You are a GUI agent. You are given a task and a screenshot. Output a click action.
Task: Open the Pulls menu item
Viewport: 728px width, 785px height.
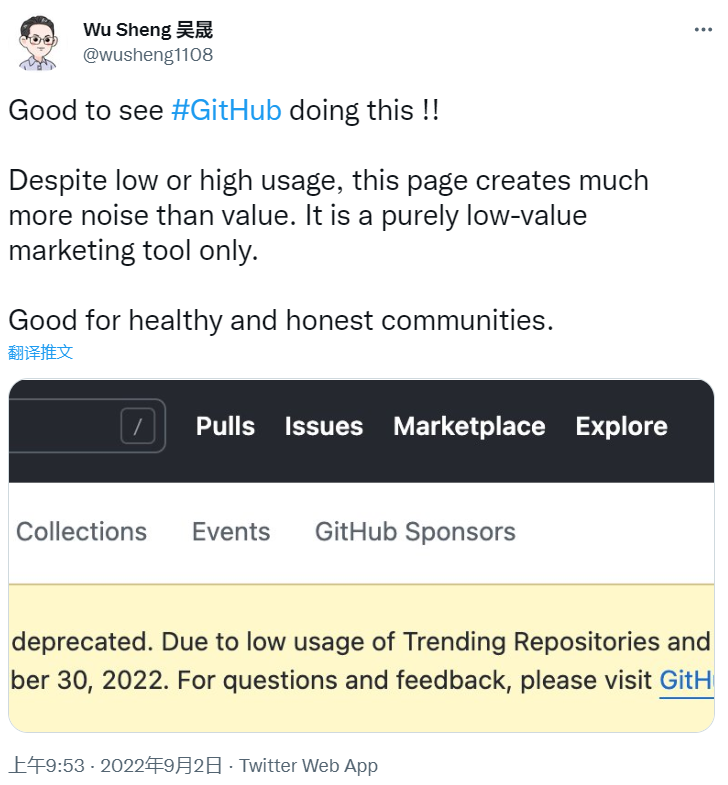pos(225,427)
